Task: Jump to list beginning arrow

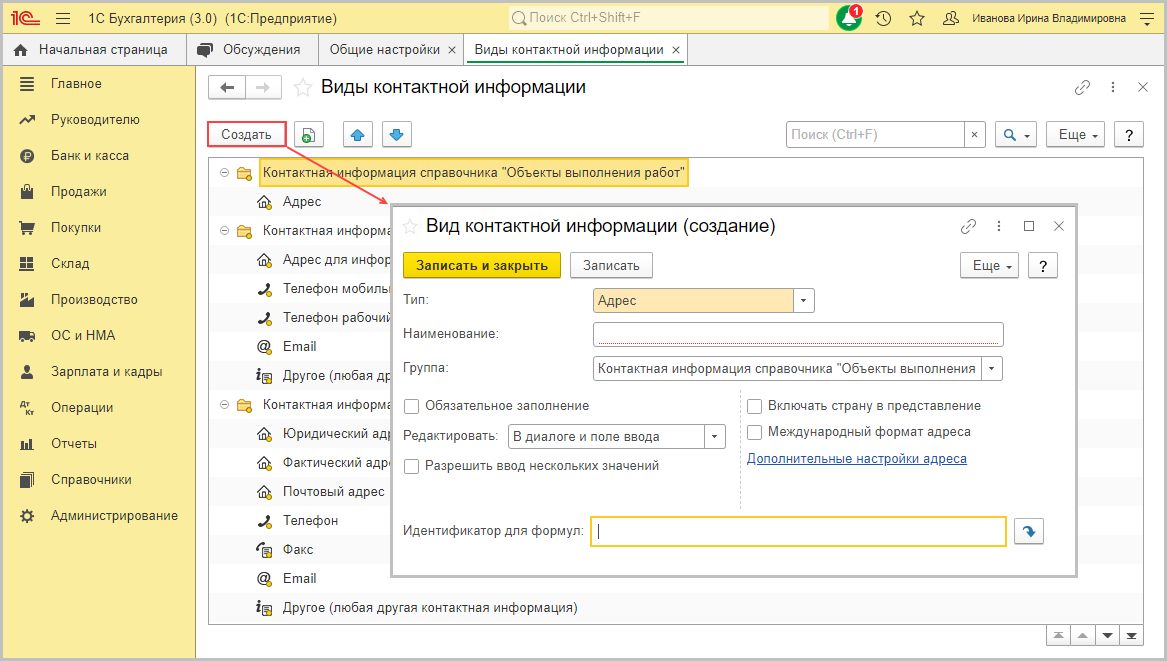Action: click(1058, 635)
